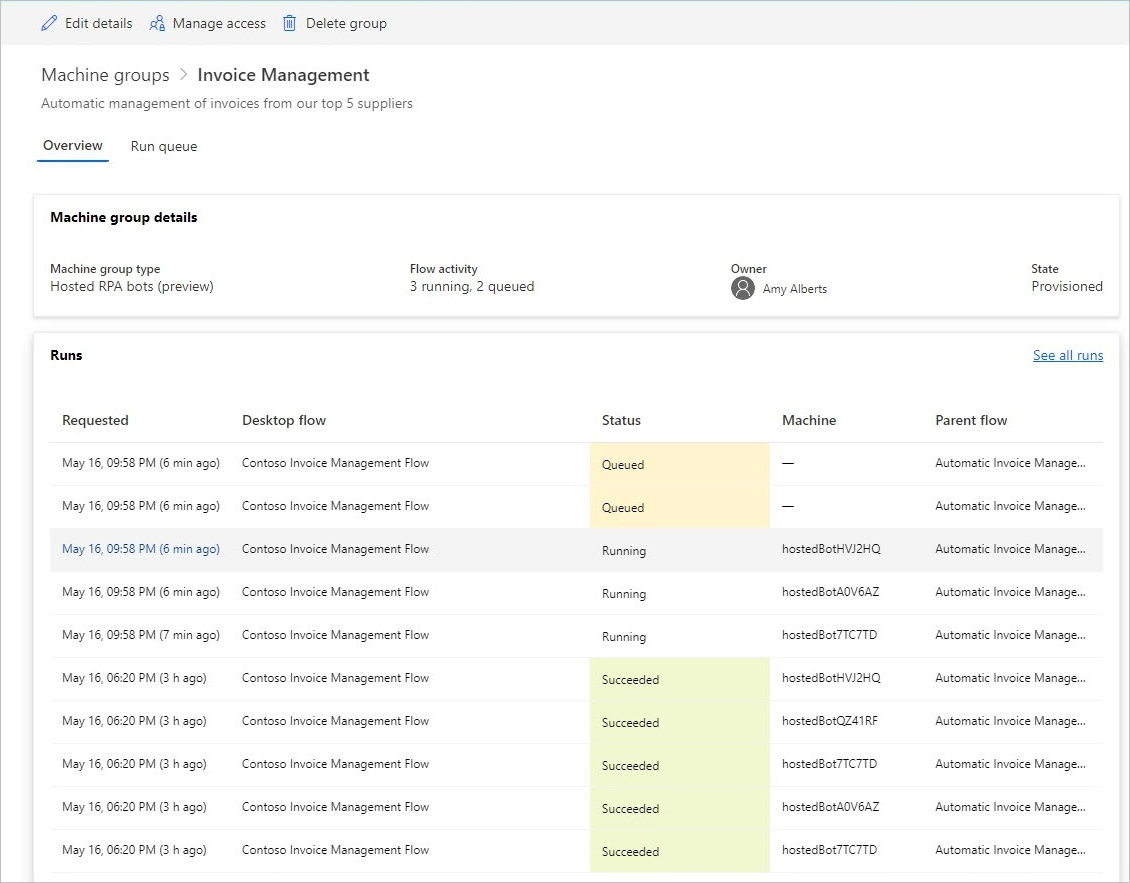Click the Manage access people icon
Image resolution: width=1130 pixels, height=883 pixels.
[157, 23]
